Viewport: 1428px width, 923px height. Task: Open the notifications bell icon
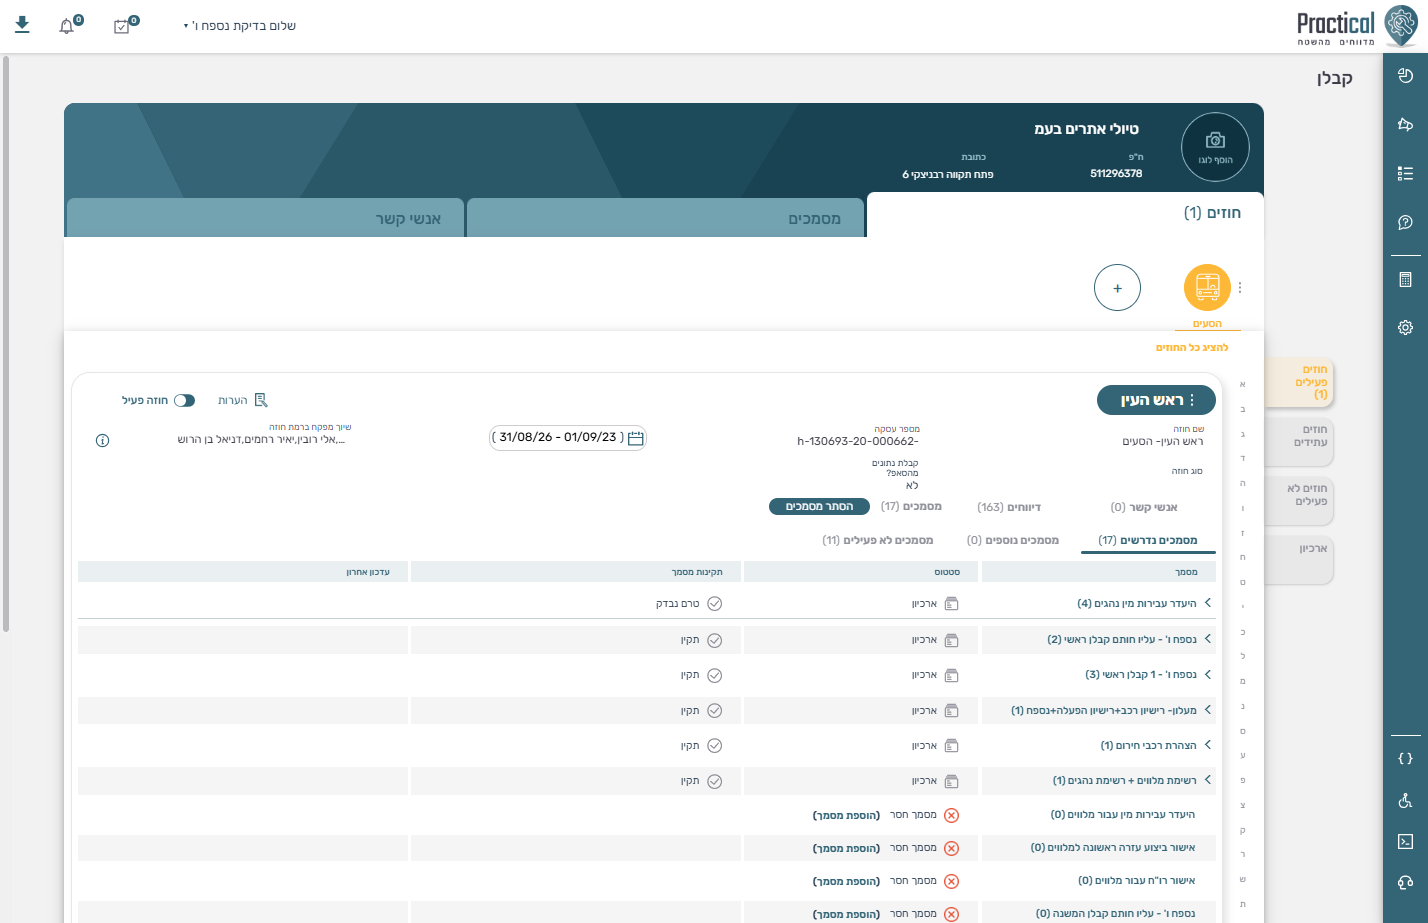(x=68, y=26)
